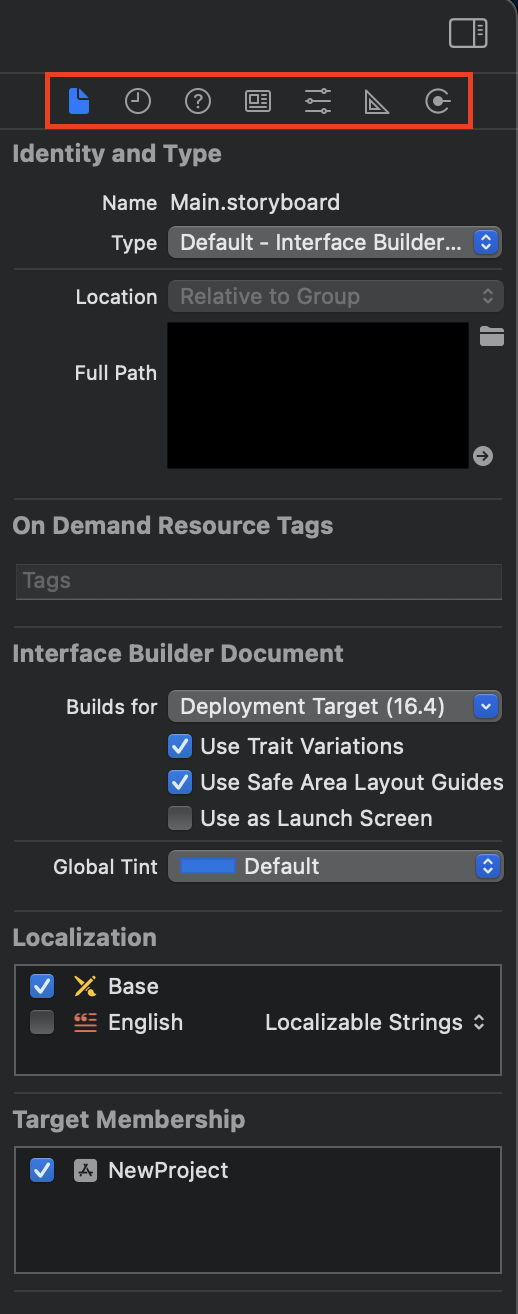This screenshot has width=518, height=1314.
Task: Open the Builds for Deployment Target dropdown
Action: [x=335, y=706]
